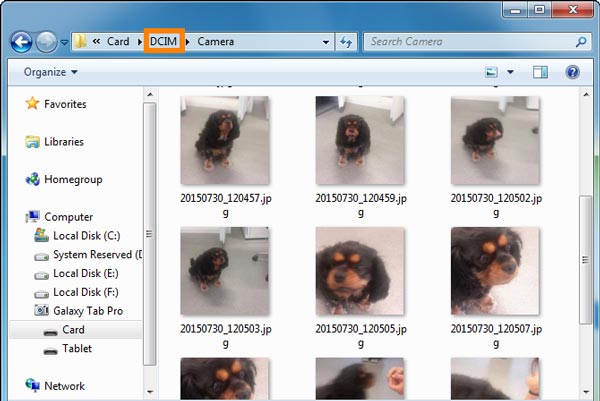
Task: Select Computer in the navigation pane
Action: 68,217
